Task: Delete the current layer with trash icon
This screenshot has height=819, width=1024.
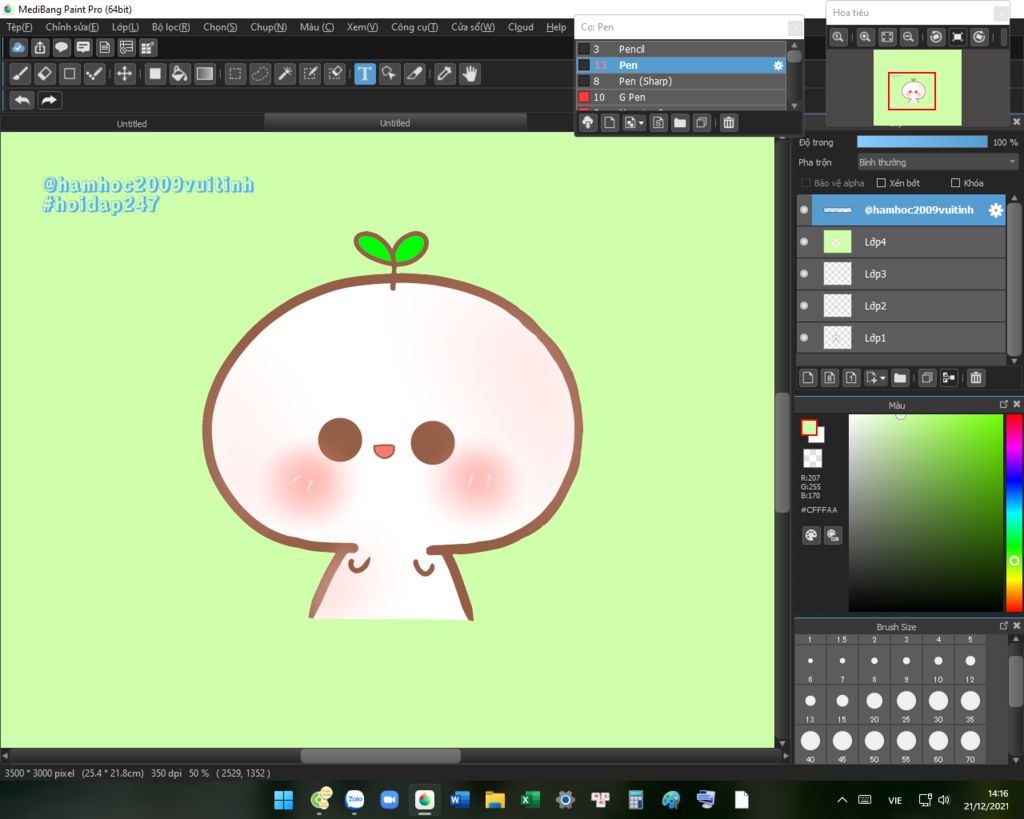Action: click(x=976, y=377)
